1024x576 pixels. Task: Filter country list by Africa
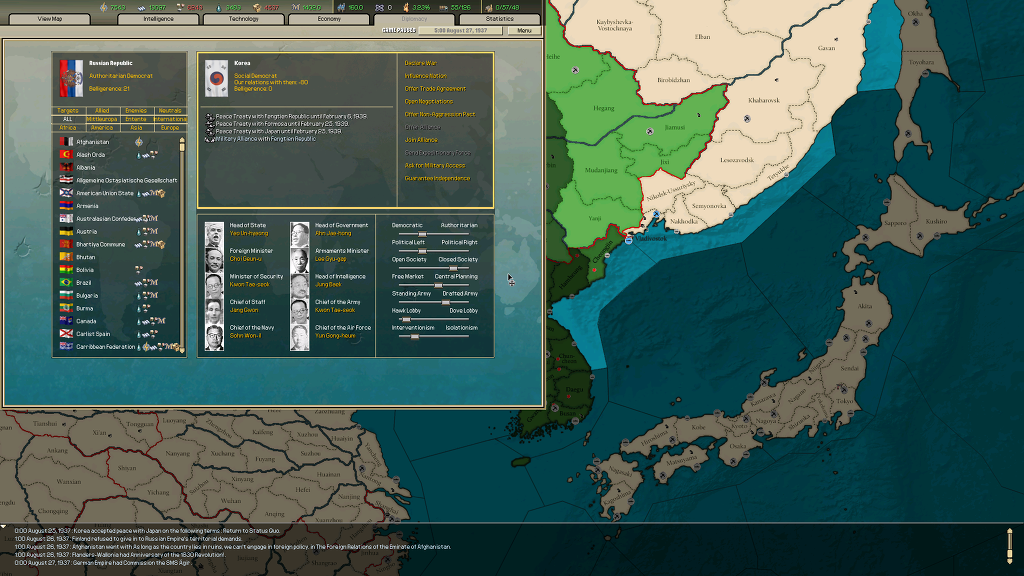pos(68,128)
